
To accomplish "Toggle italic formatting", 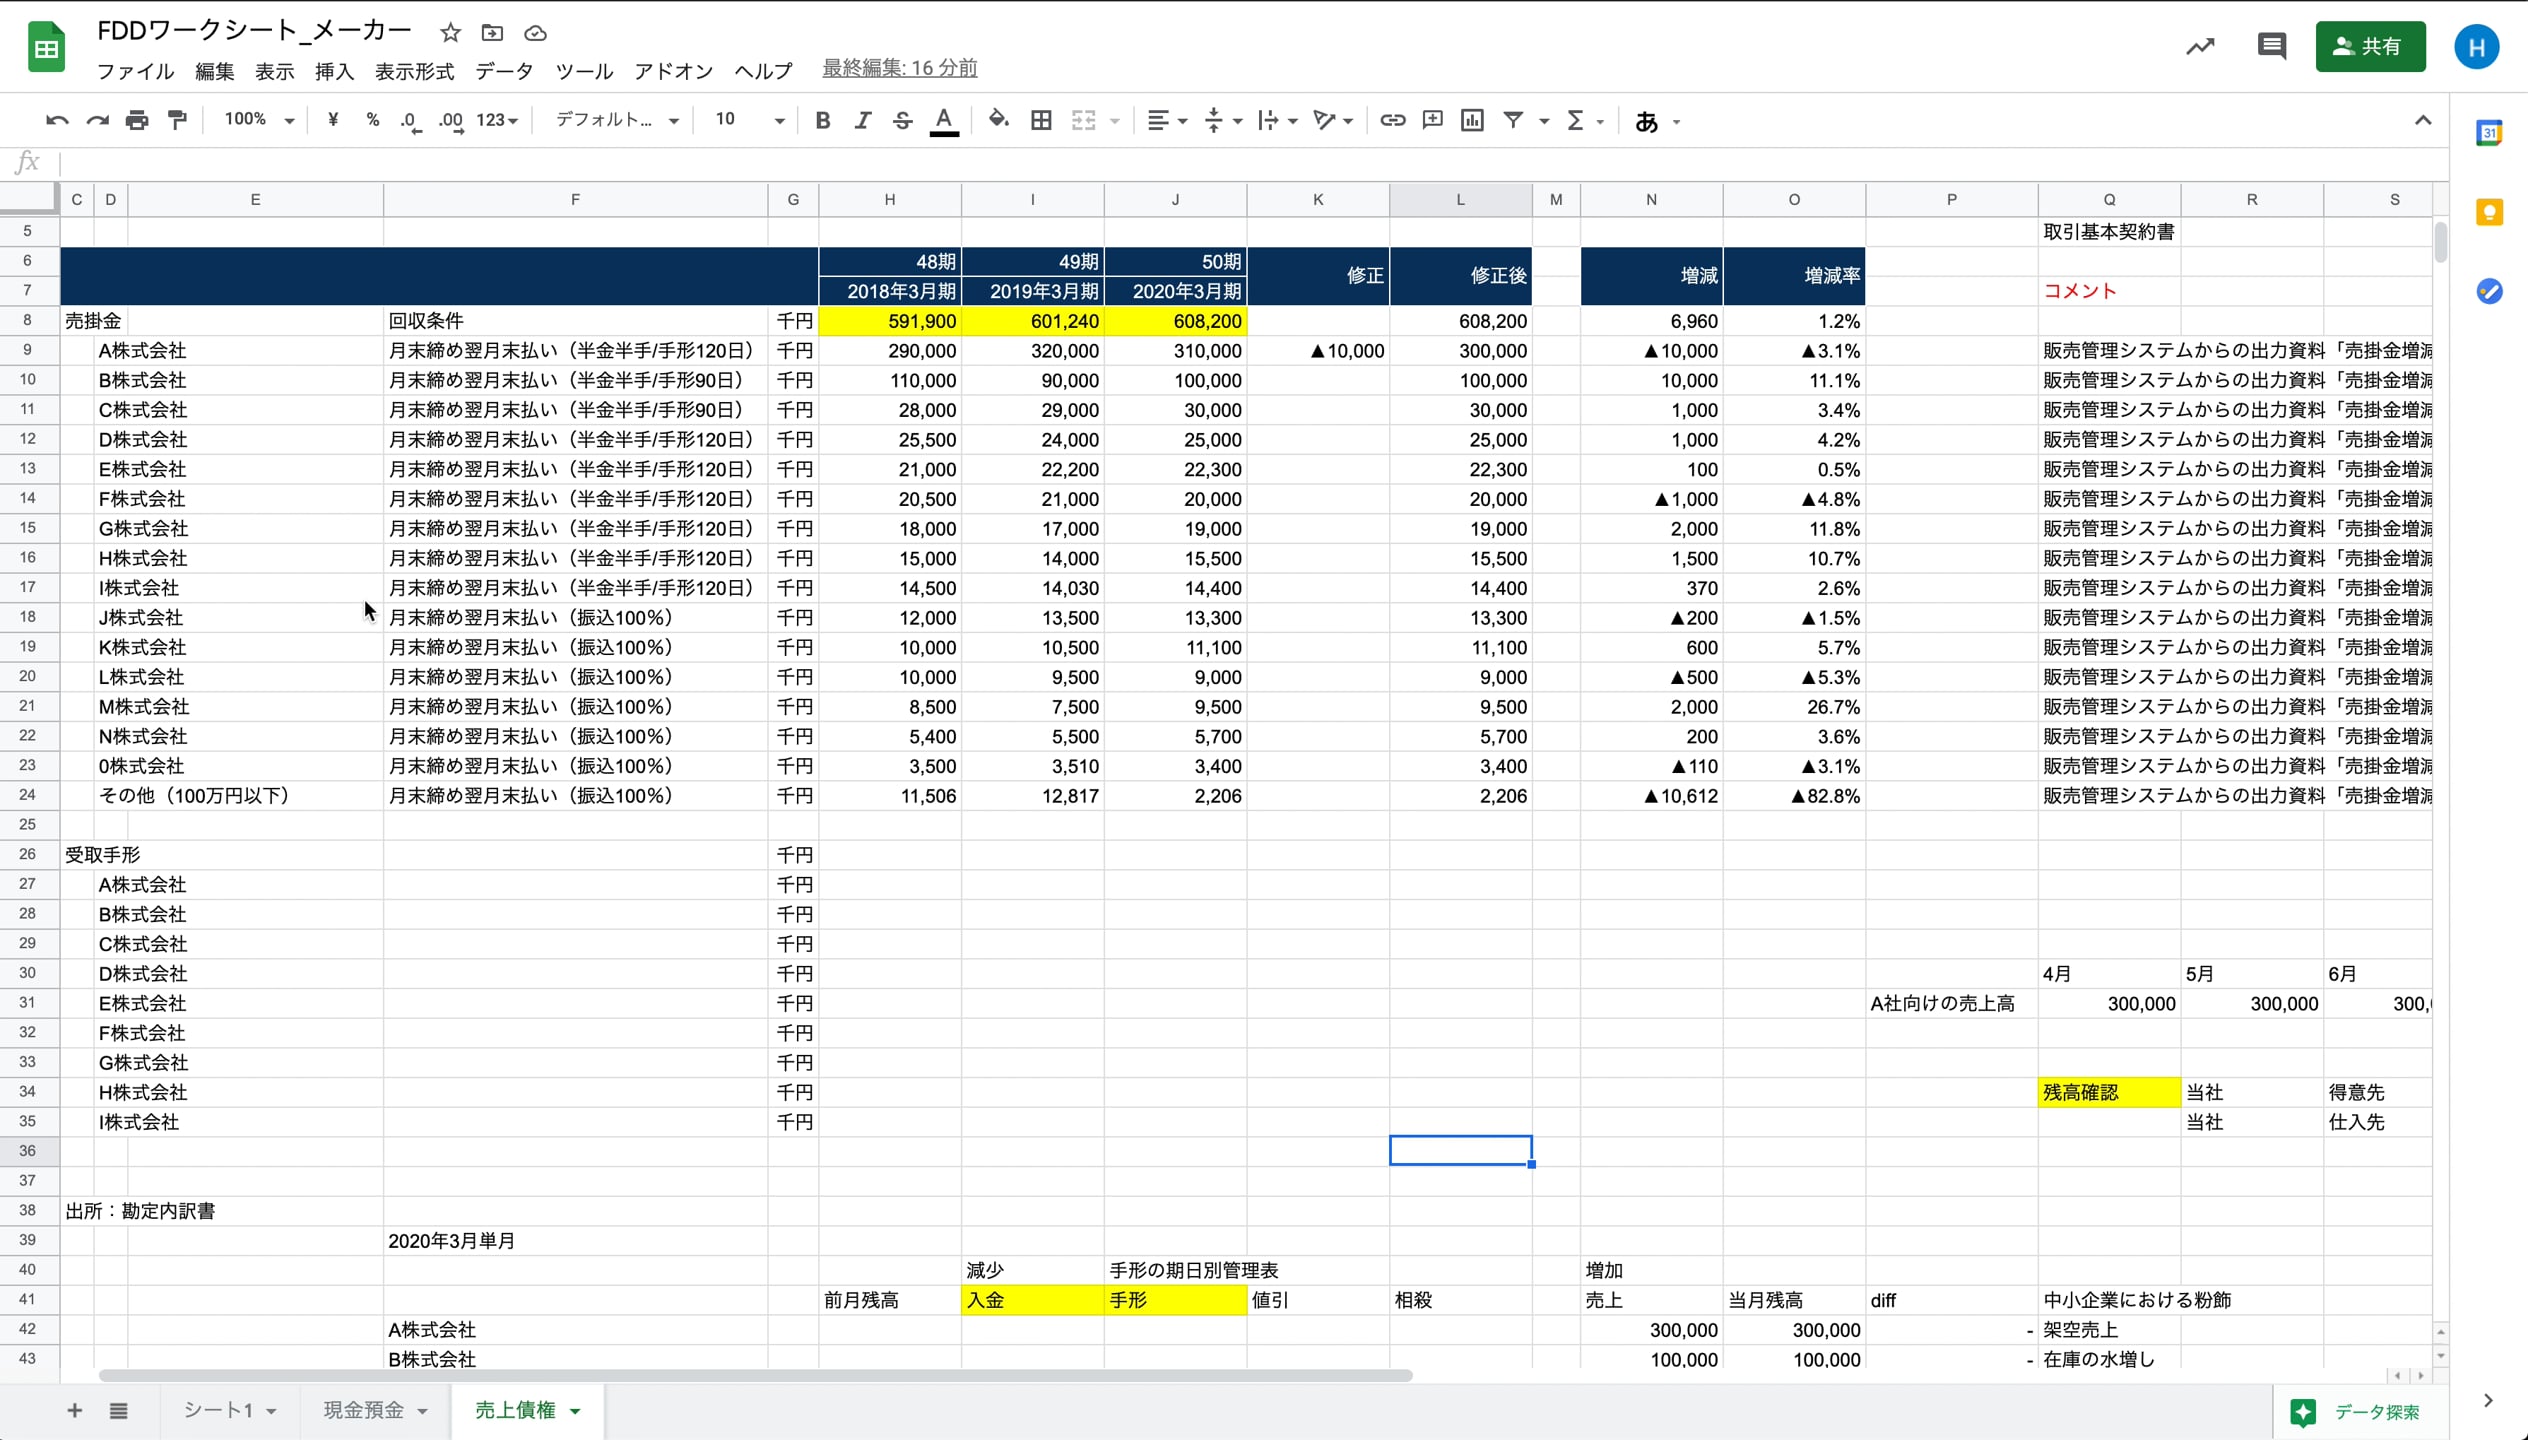I will [x=862, y=120].
